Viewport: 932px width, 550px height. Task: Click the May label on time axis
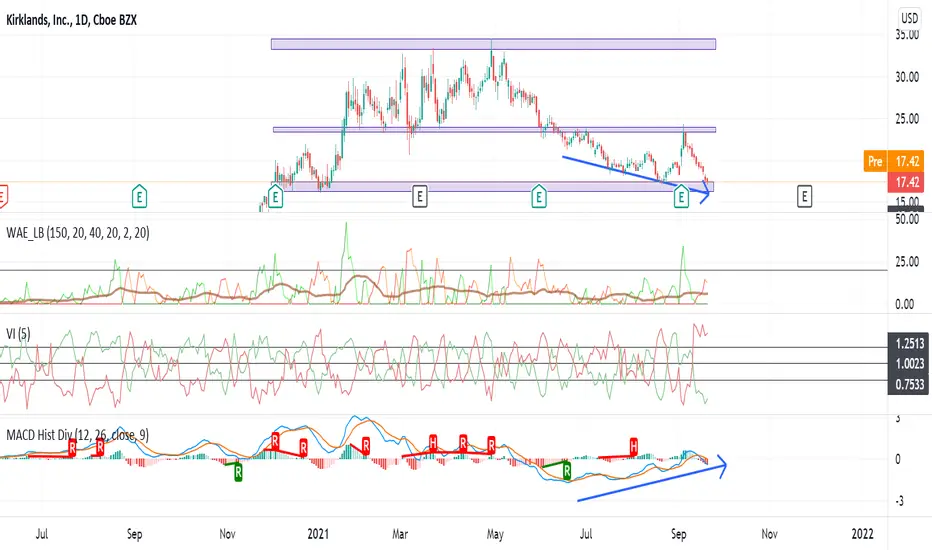pos(495,533)
